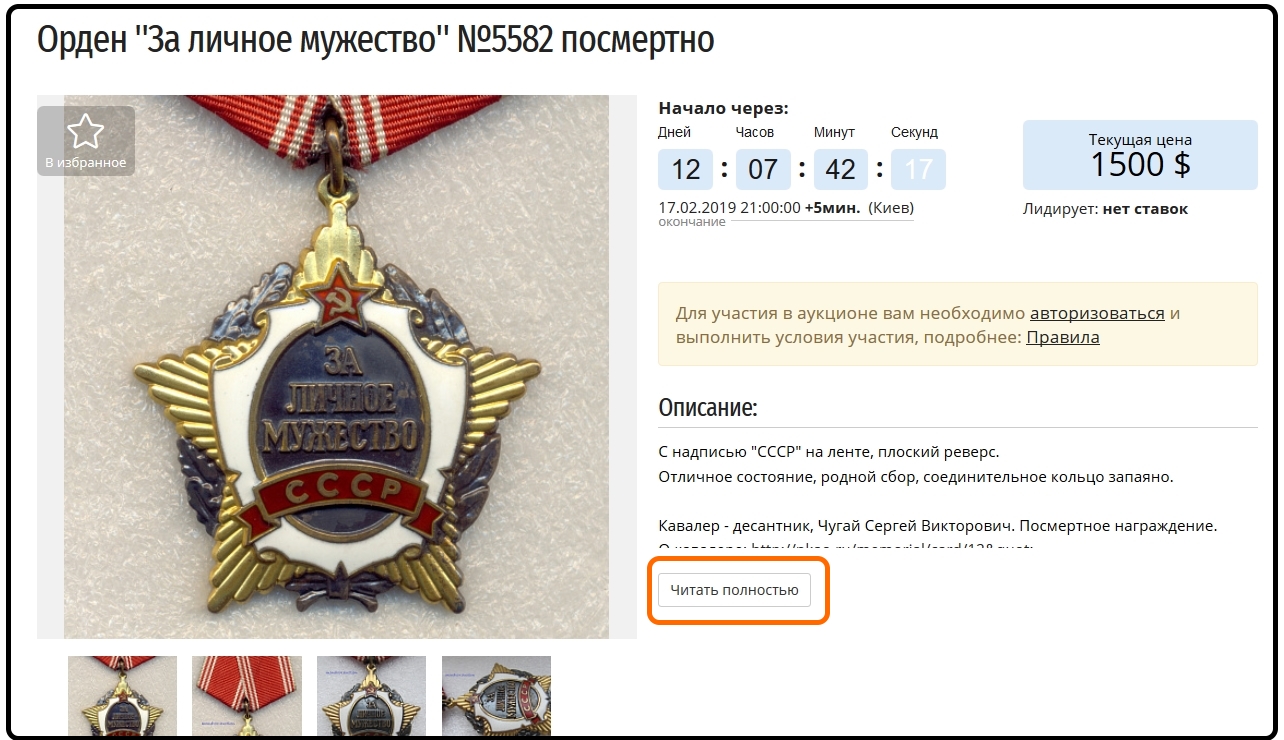Screen dimensions: 1284x740
Task: Expand description with "Читать полностью" button
Action: pyautogui.click(x=734, y=590)
